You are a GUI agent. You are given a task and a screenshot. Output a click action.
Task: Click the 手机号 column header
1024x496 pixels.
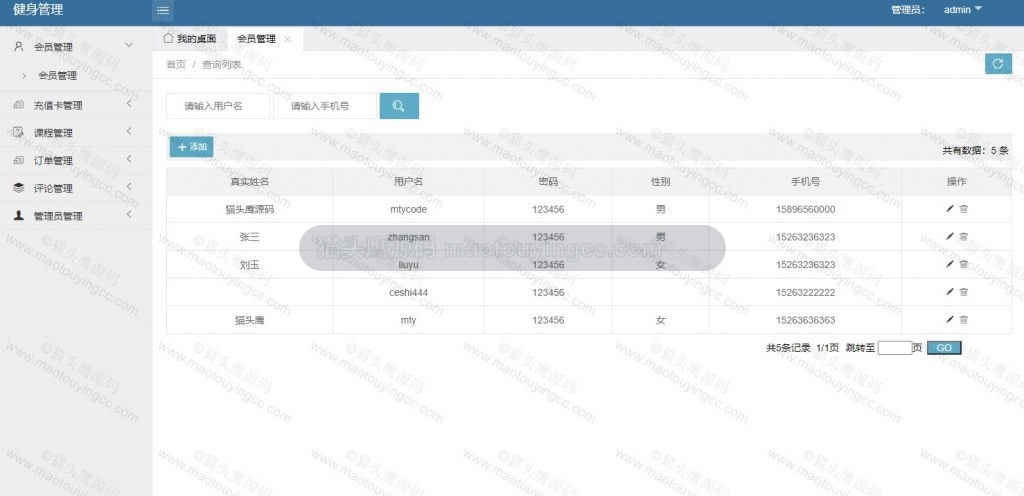(805, 181)
